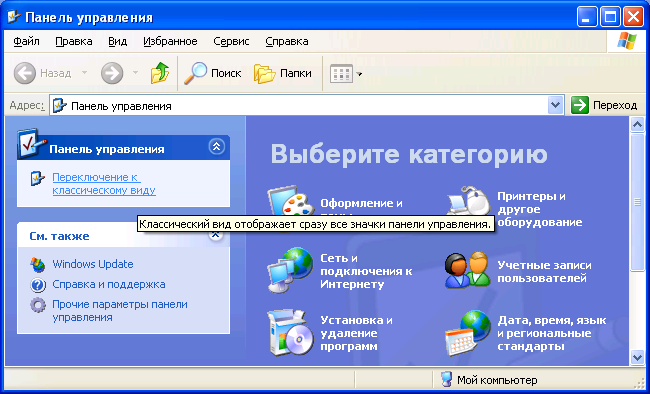Click the Control Panel header icon in sidebar
This screenshot has width=650, height=394.
pyautogui.click(x=32, y=143)
